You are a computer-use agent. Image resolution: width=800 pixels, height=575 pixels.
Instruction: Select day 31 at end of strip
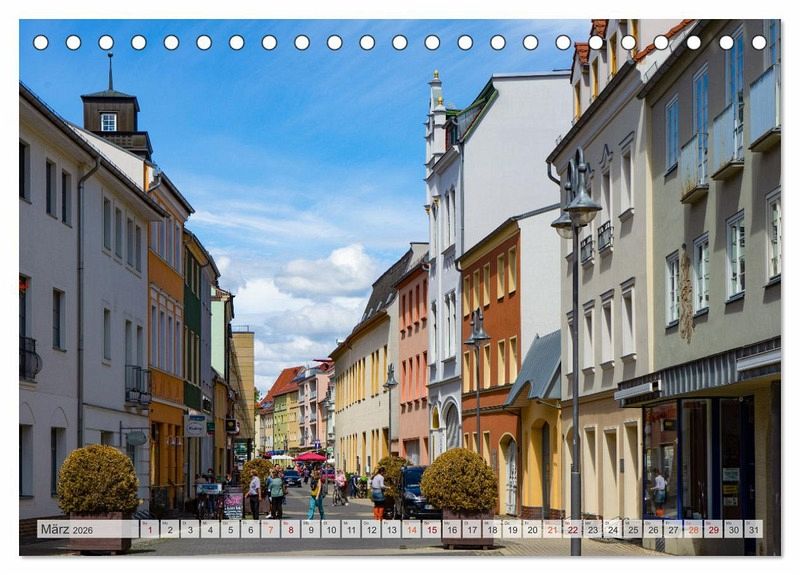point(753,529)
